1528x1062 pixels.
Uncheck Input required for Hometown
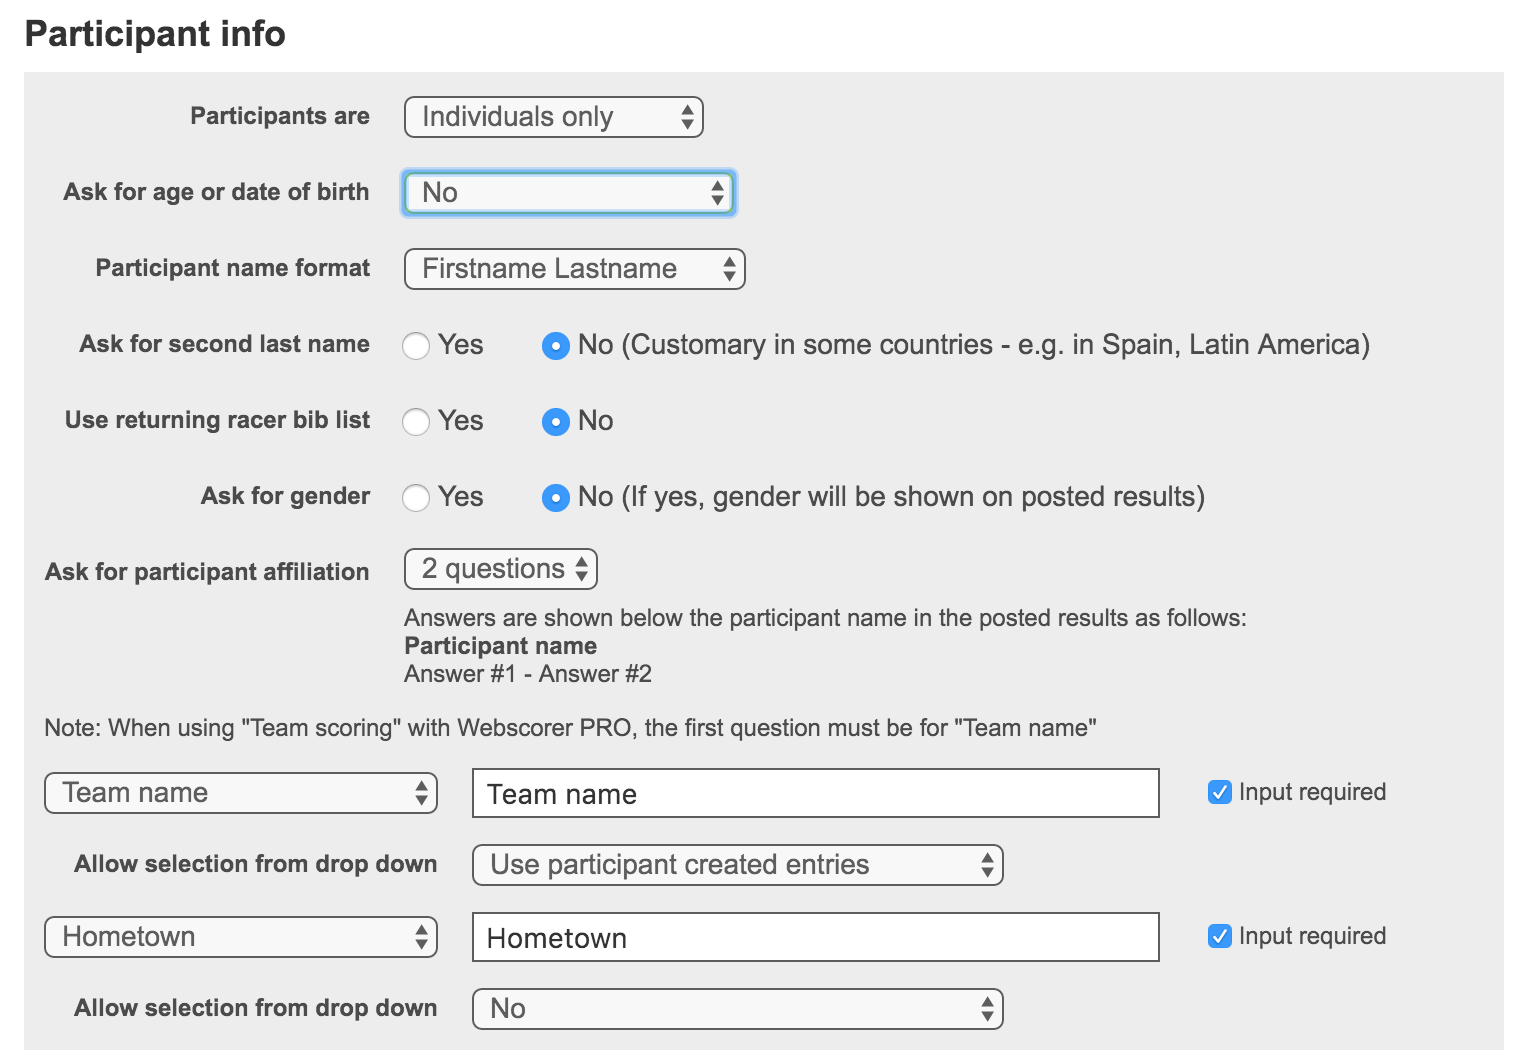coord(1219,937)
